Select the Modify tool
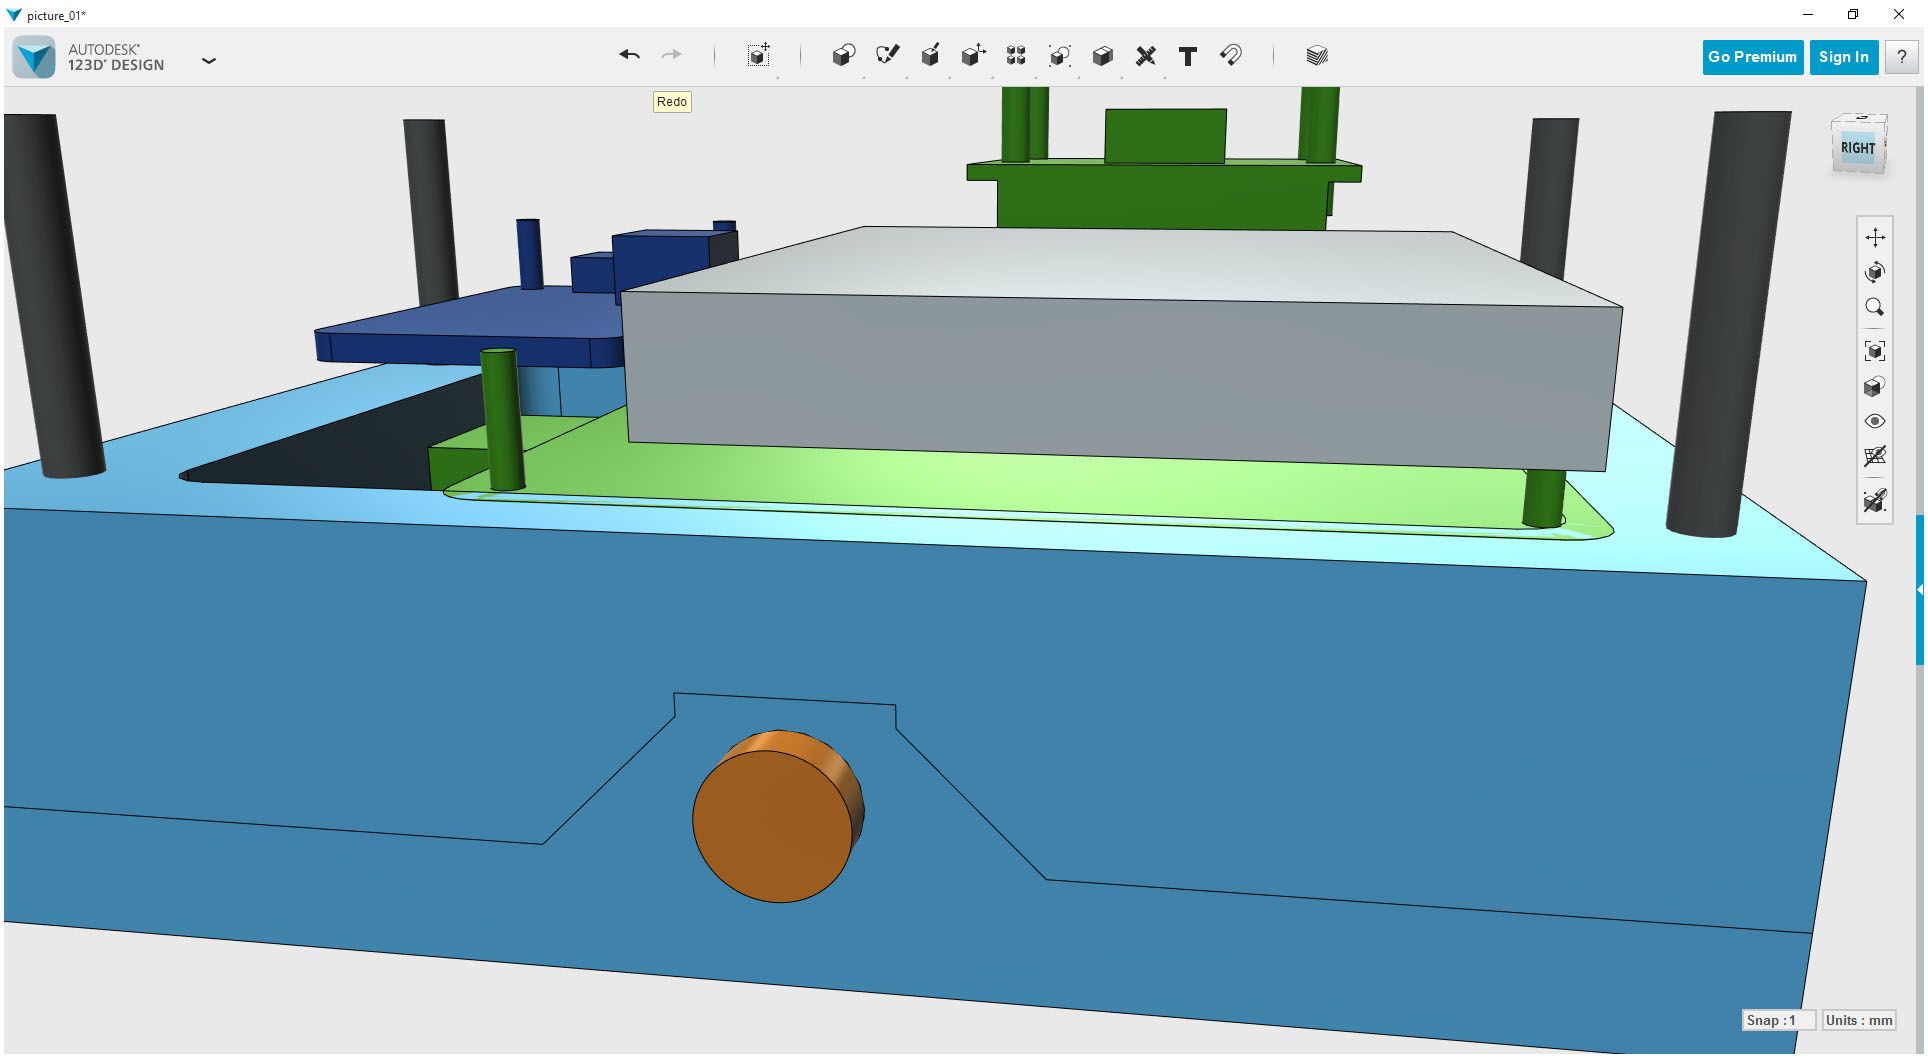Image resolution: width=1928 pixels, height=1058 pixels. coord(973,56)
